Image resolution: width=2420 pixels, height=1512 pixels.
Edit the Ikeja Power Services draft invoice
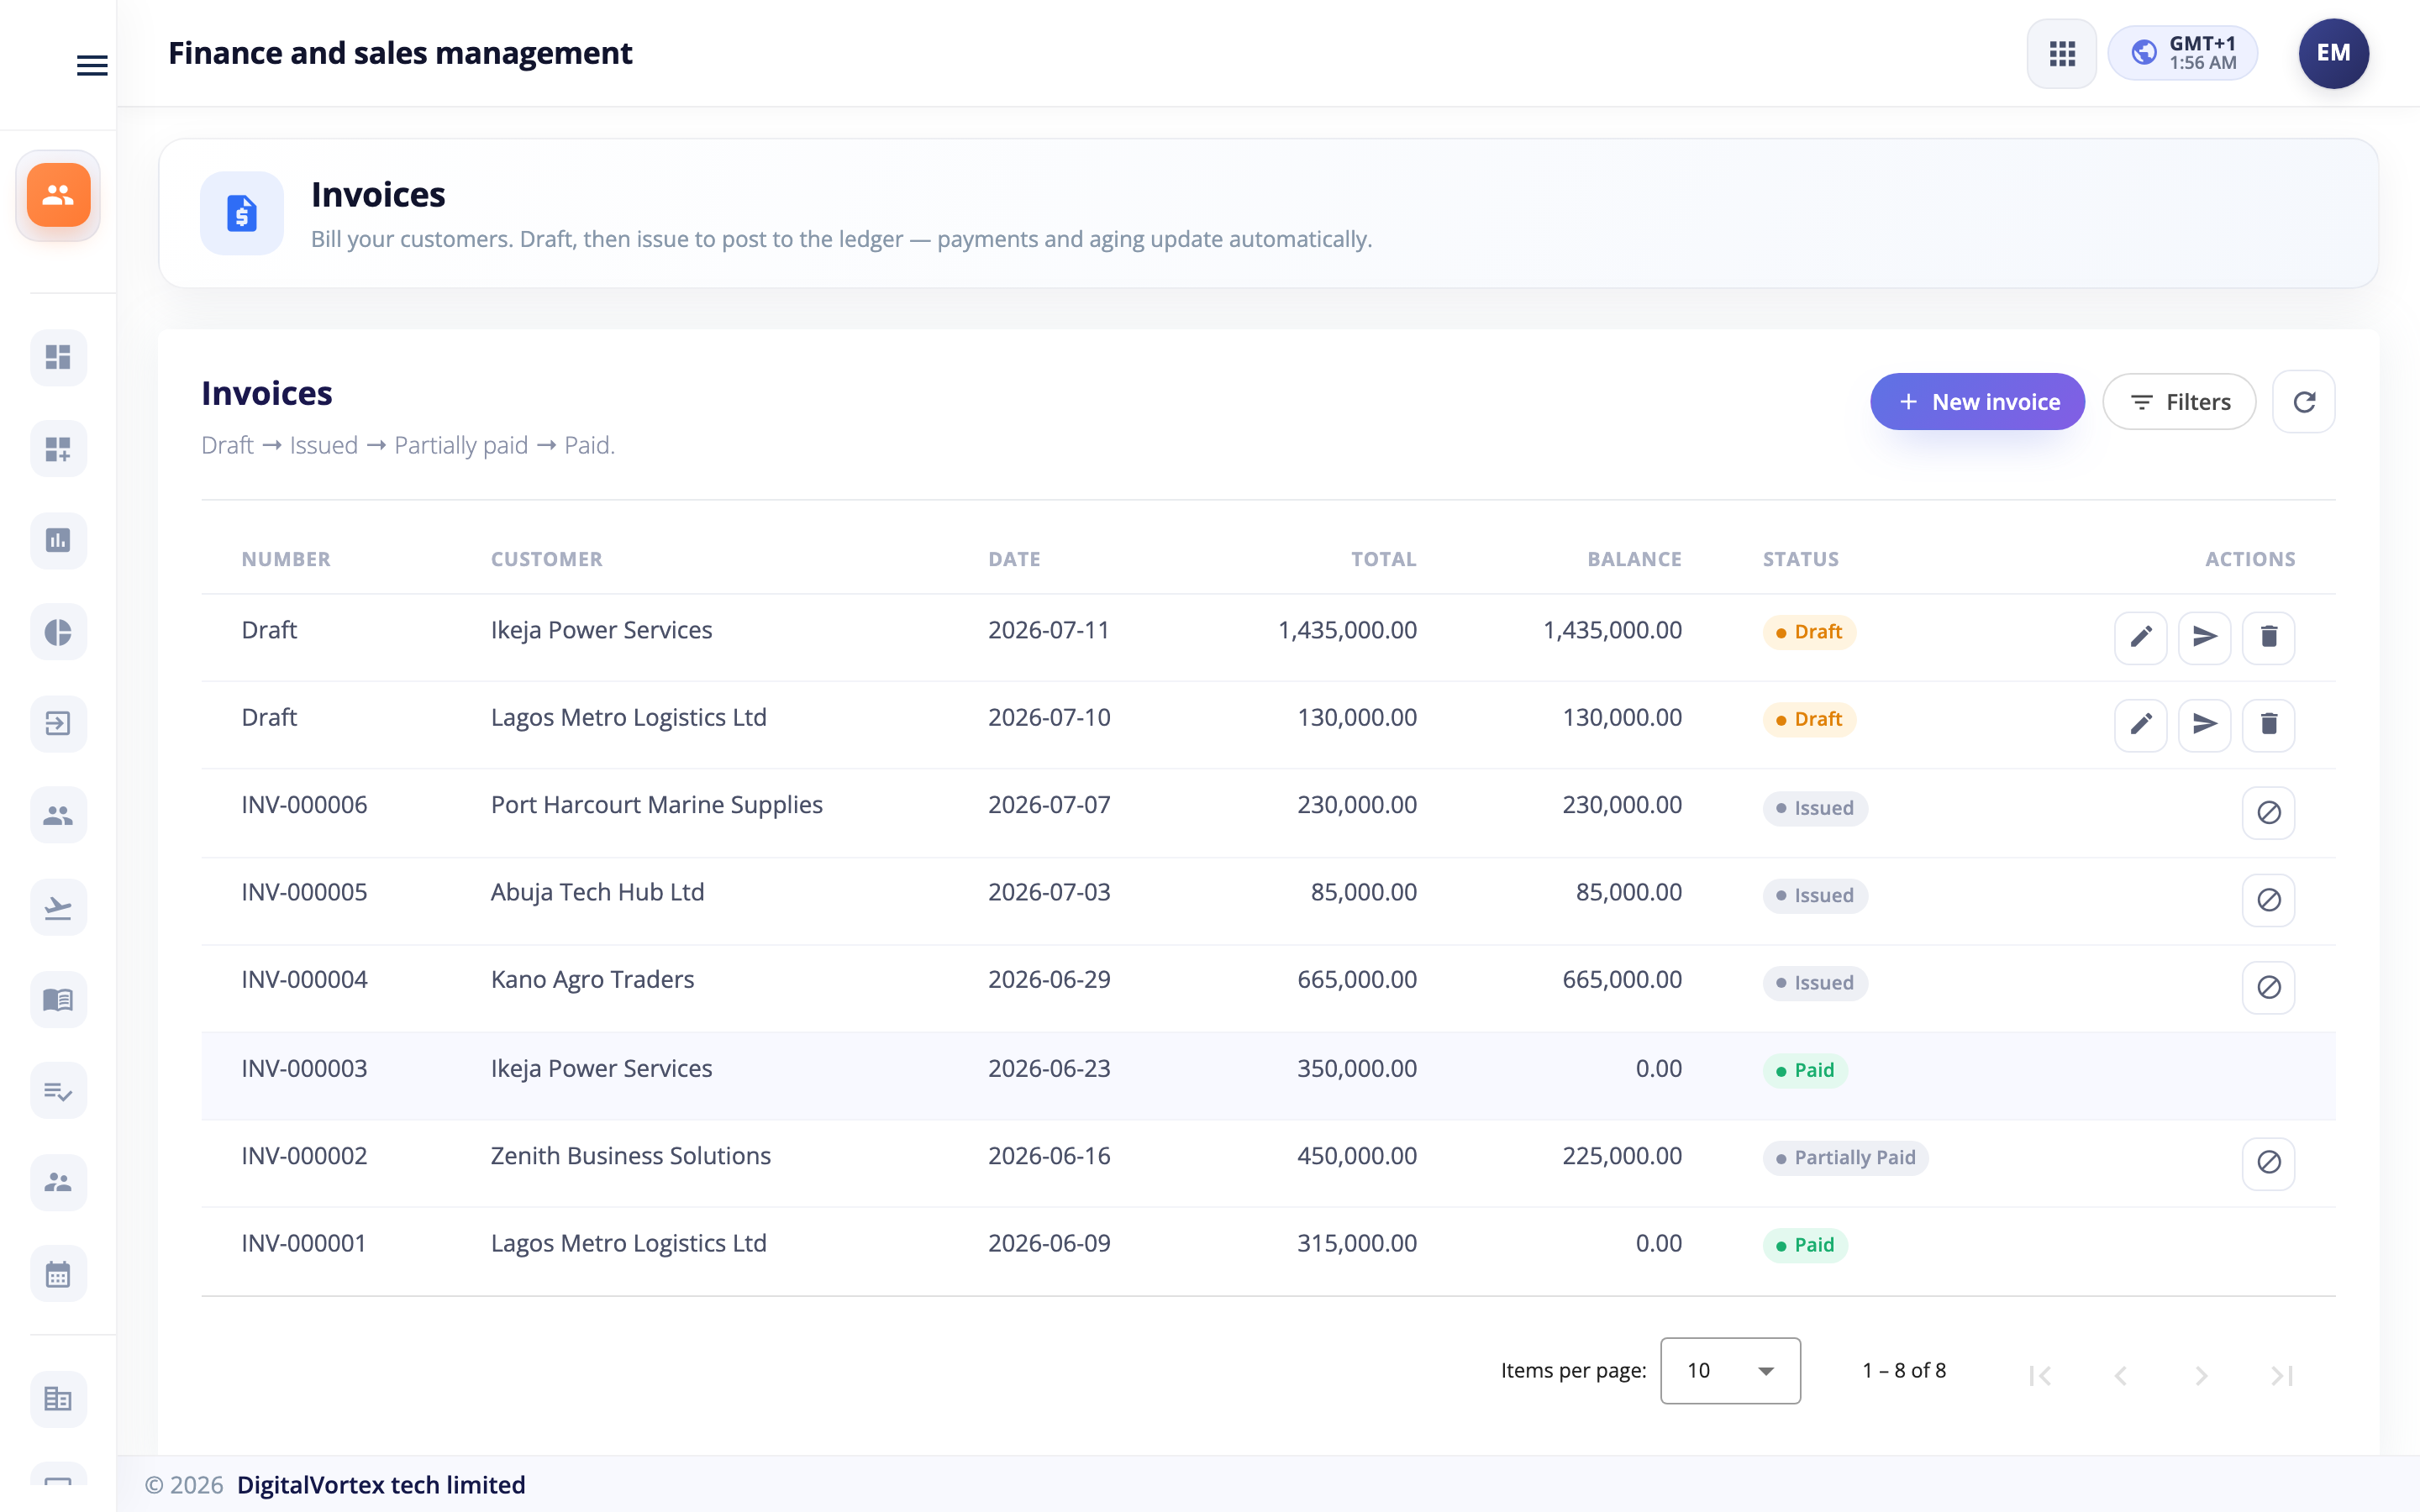click(2140, 637)
